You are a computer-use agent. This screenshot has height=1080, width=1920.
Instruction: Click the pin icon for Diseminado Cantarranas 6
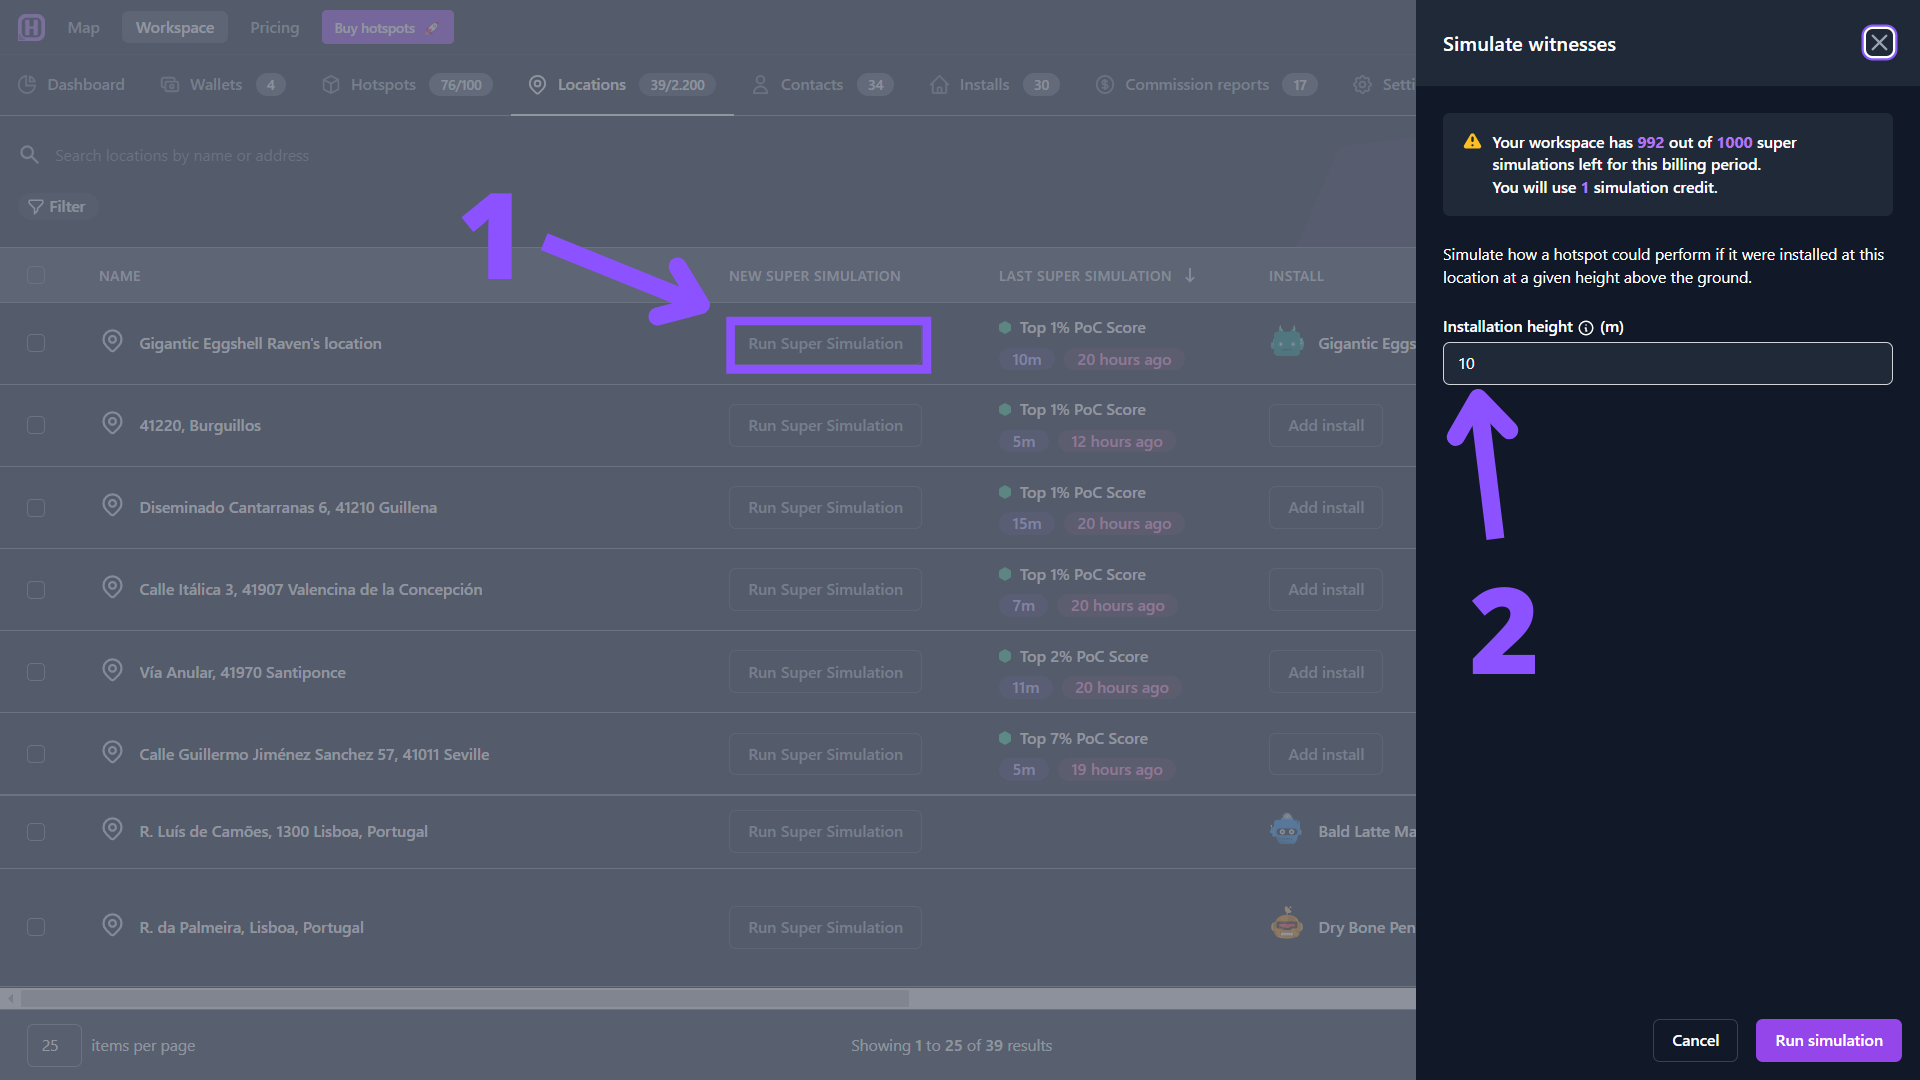[x=113, y=506]
